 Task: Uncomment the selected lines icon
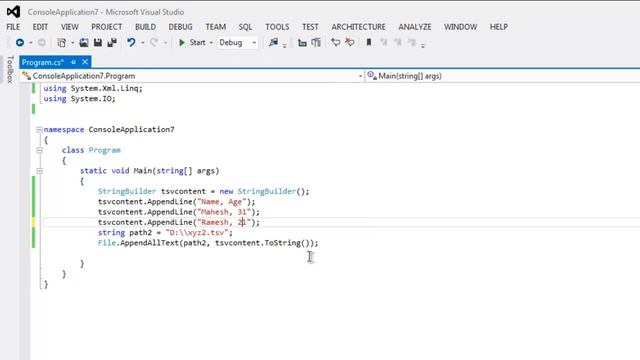pyautogui.click(x=350, y=42)
